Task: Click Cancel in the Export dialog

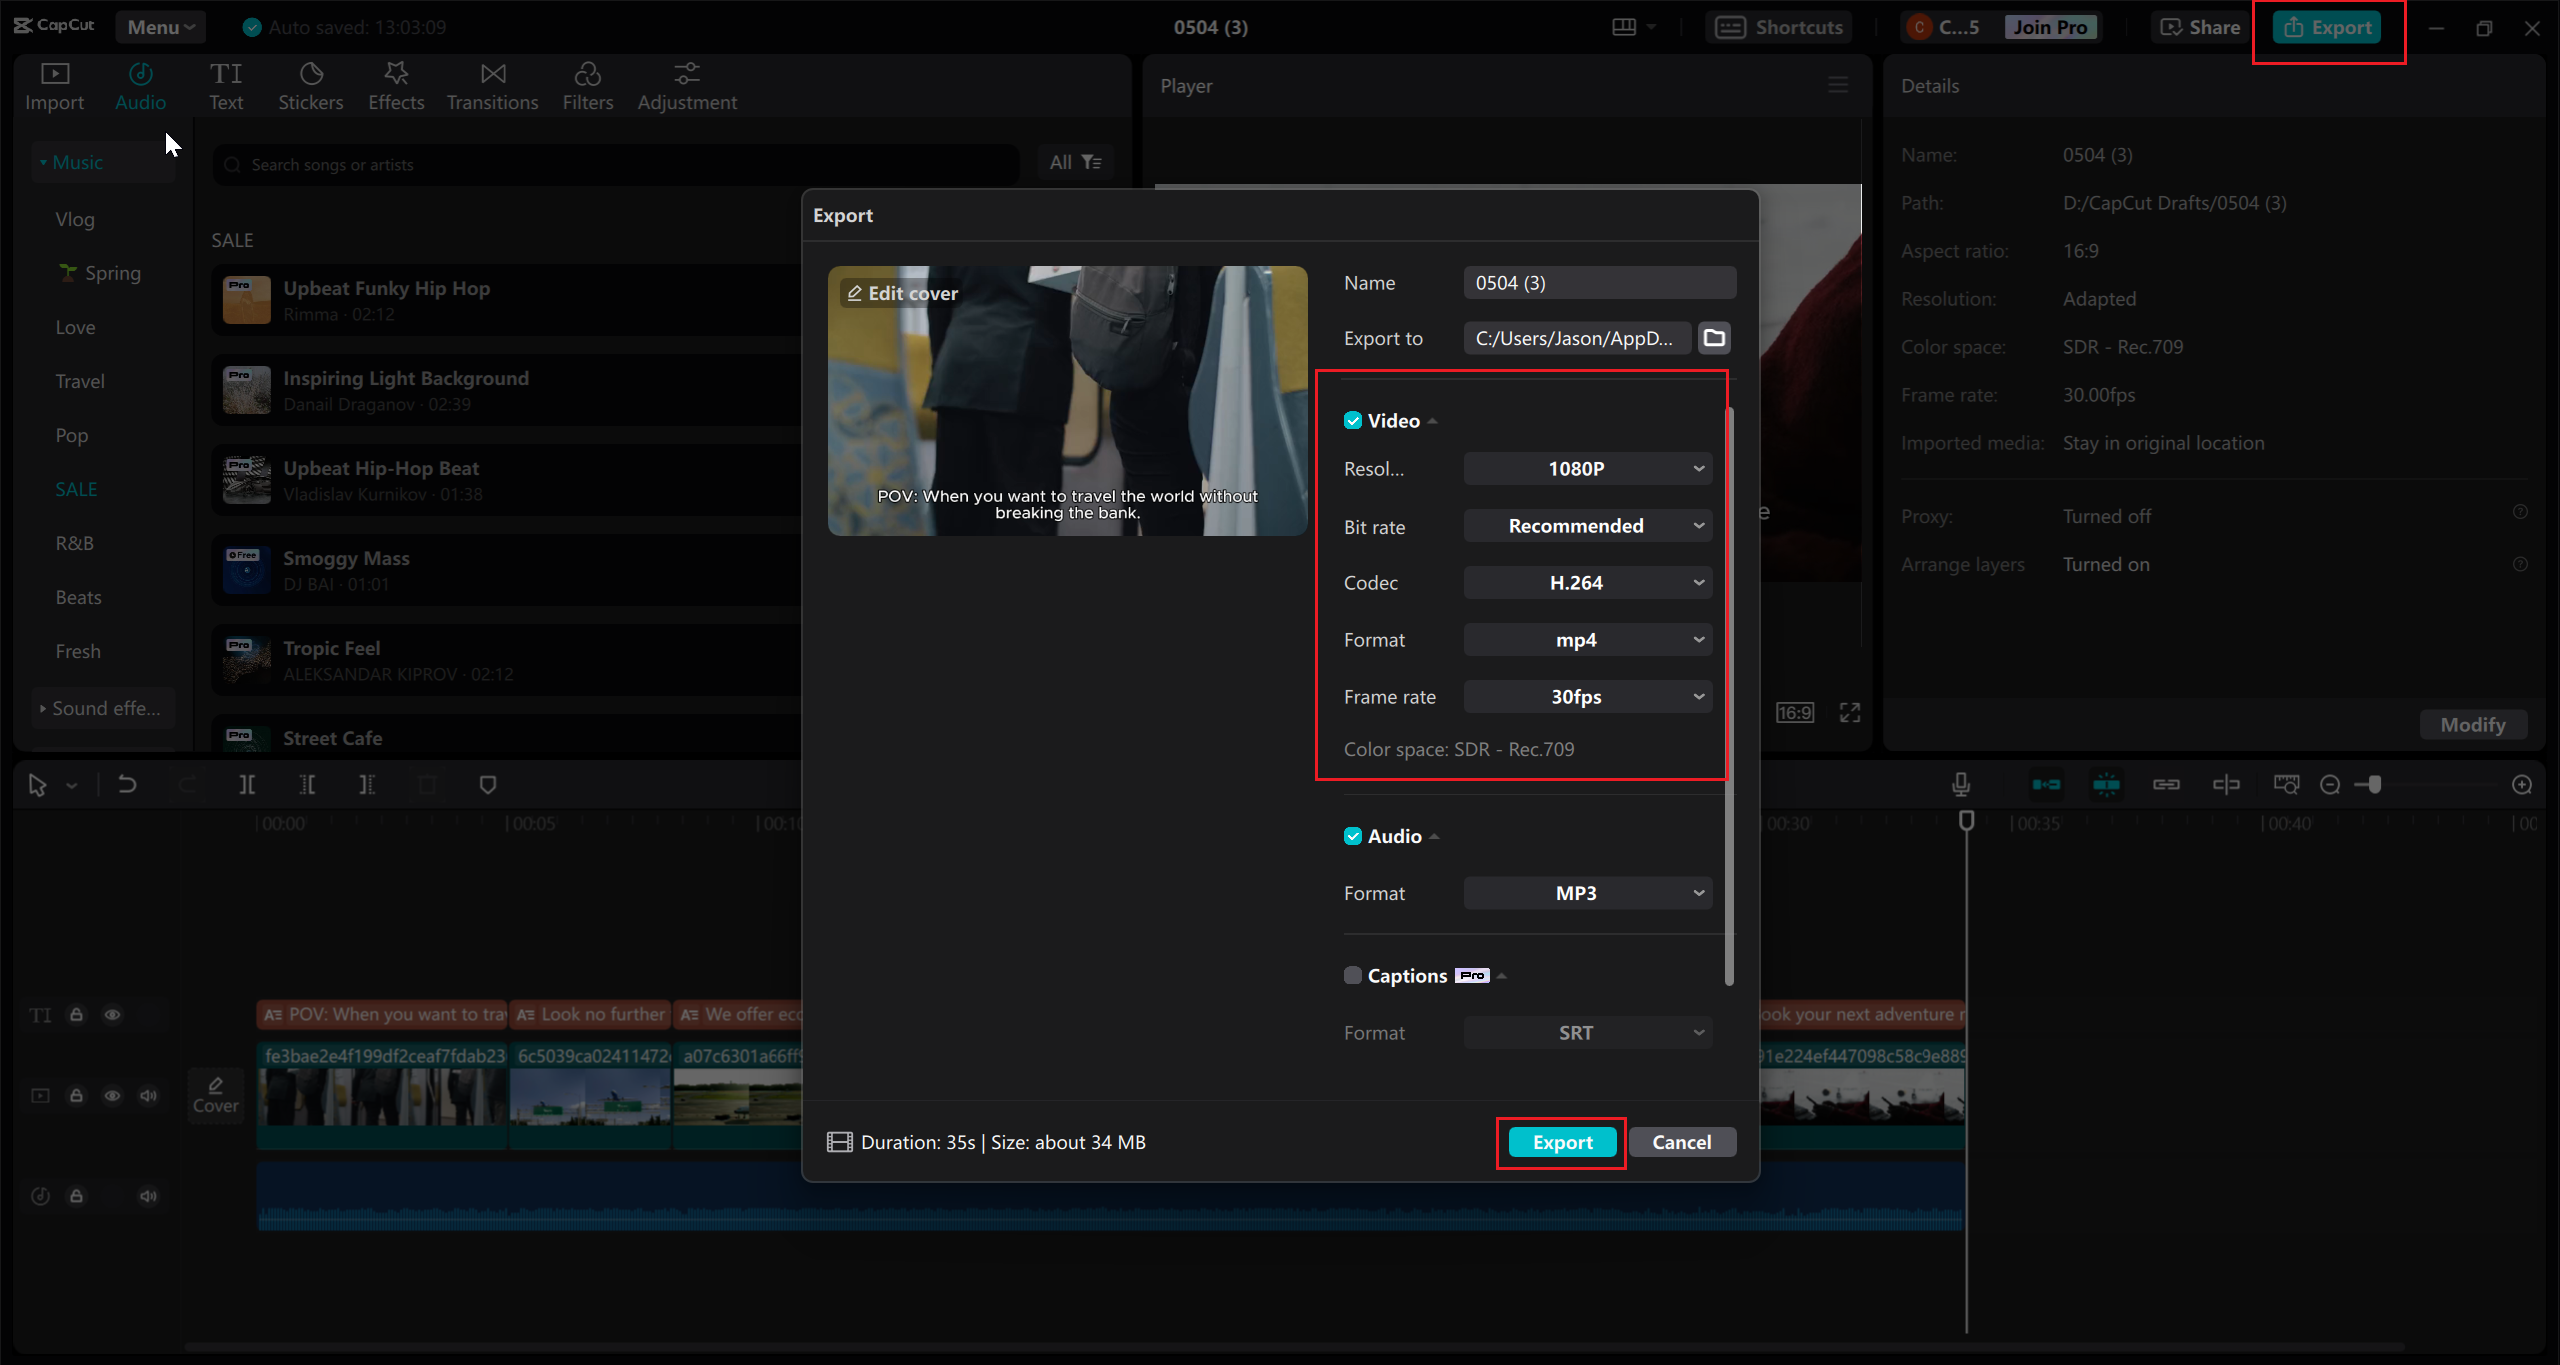Action: [1681, 1142]
